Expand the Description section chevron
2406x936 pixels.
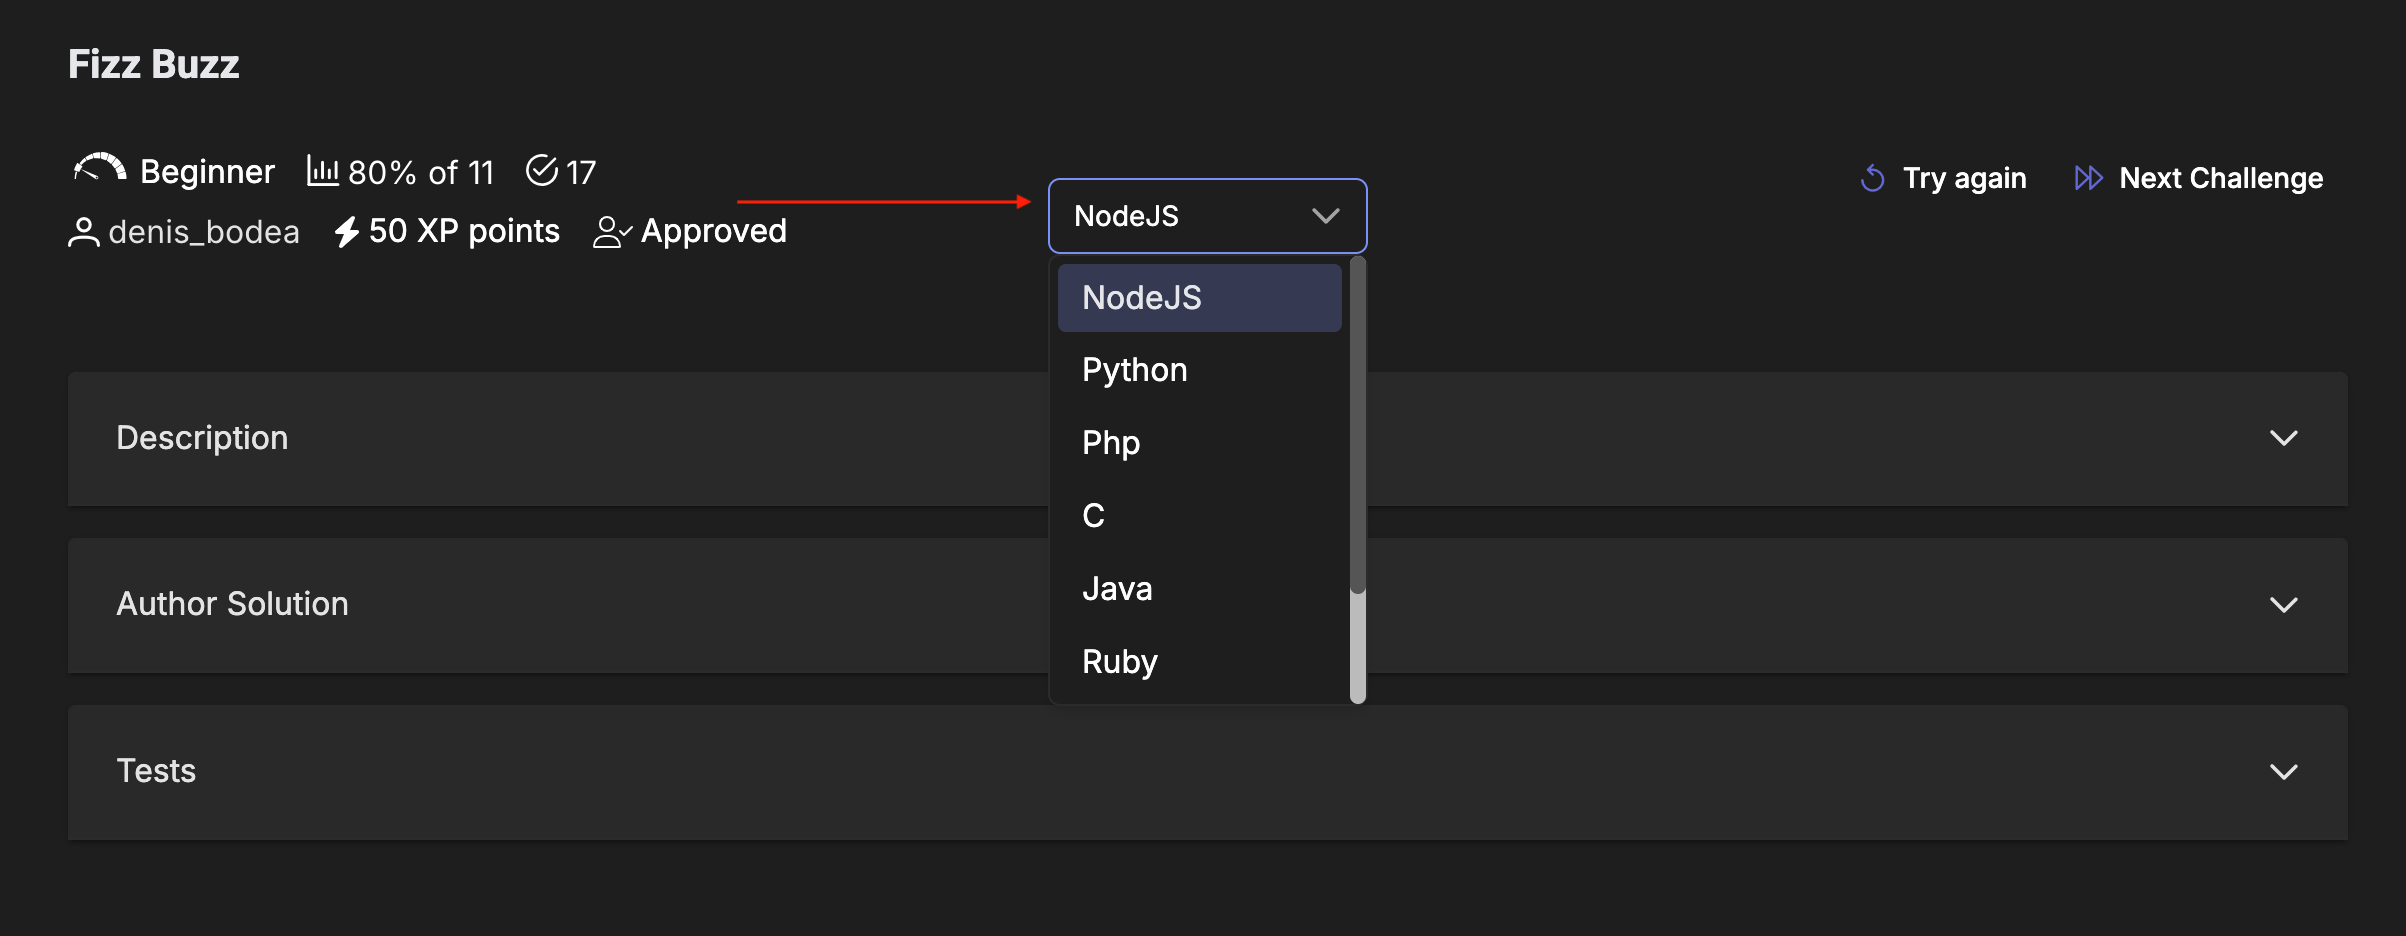click(x=2283, y=438)
